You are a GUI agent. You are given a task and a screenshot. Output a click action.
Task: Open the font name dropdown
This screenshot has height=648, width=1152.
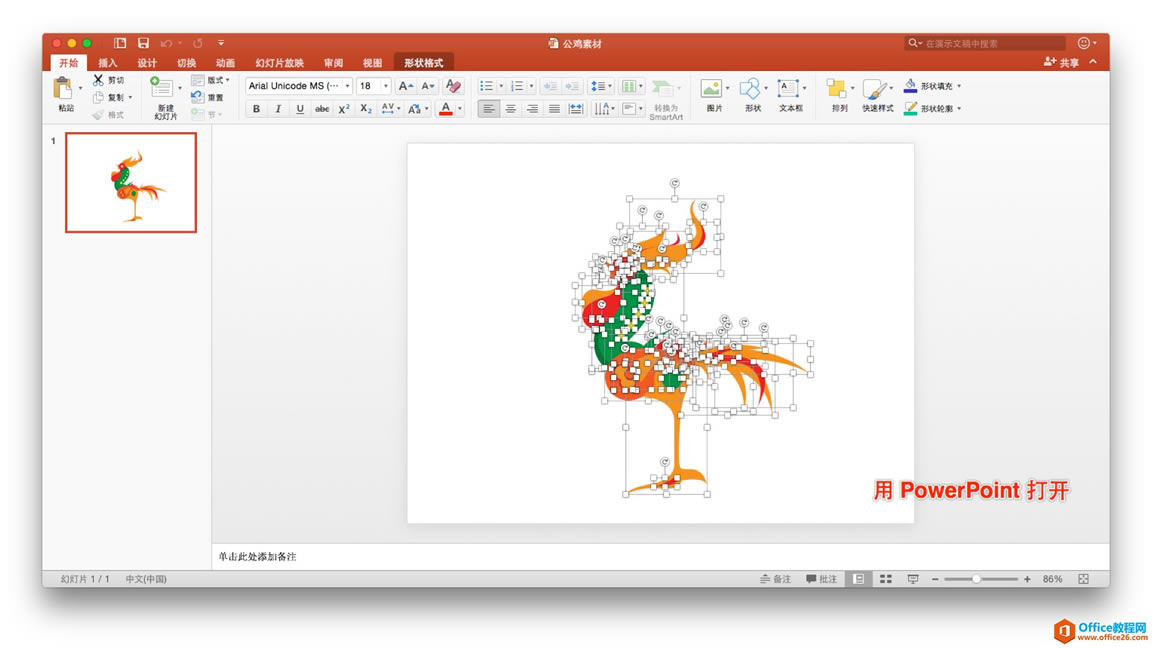(x=347, y=87)
